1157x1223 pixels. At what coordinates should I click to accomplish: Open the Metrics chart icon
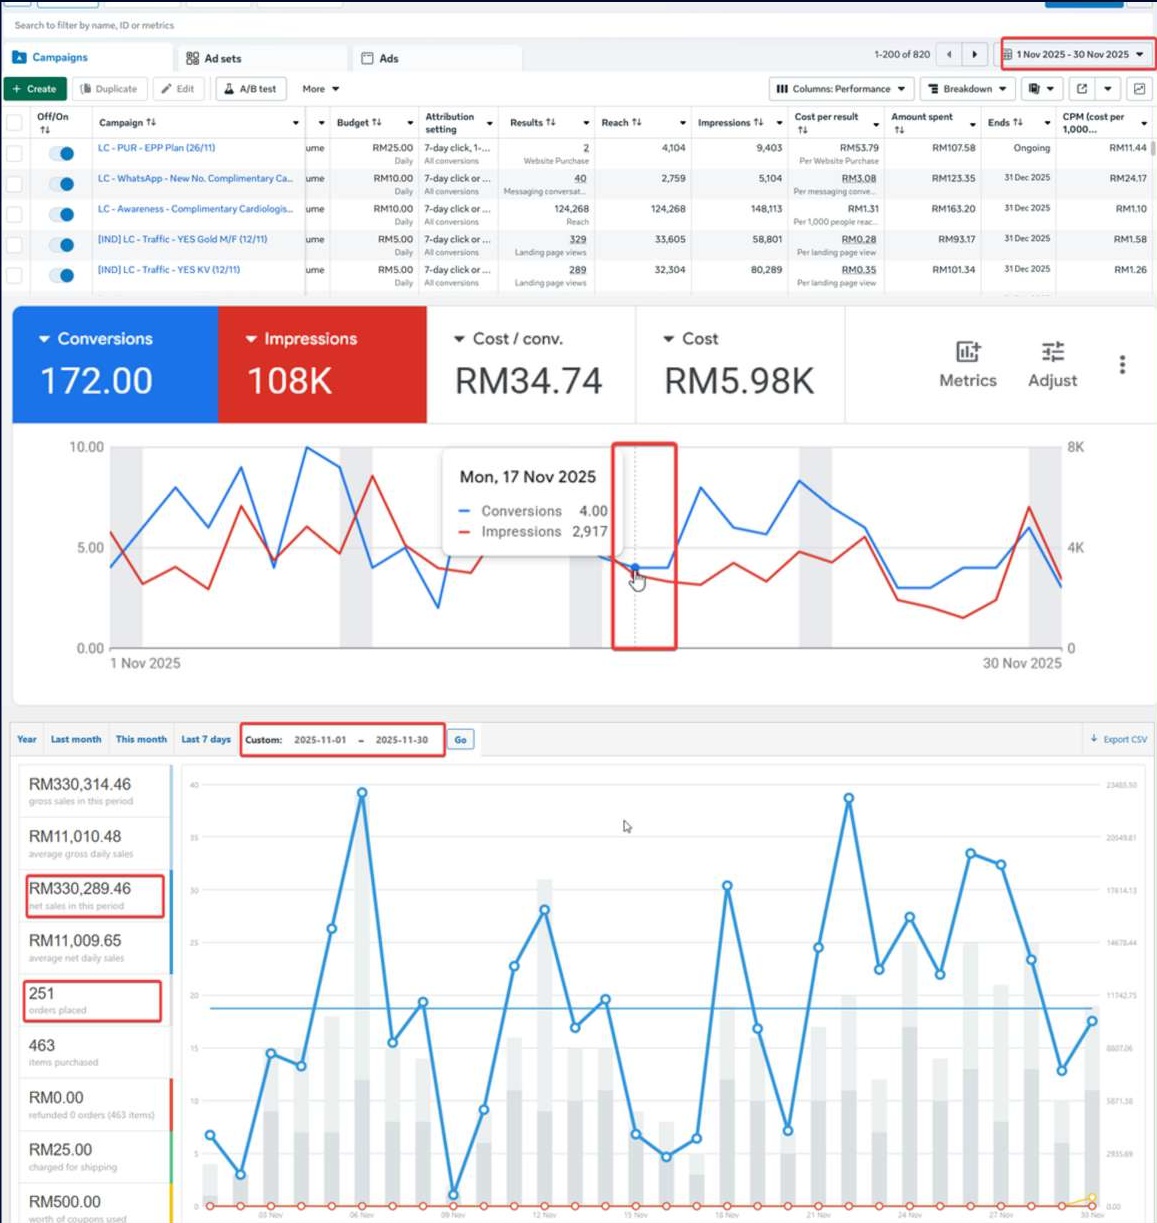coord(967,352)
